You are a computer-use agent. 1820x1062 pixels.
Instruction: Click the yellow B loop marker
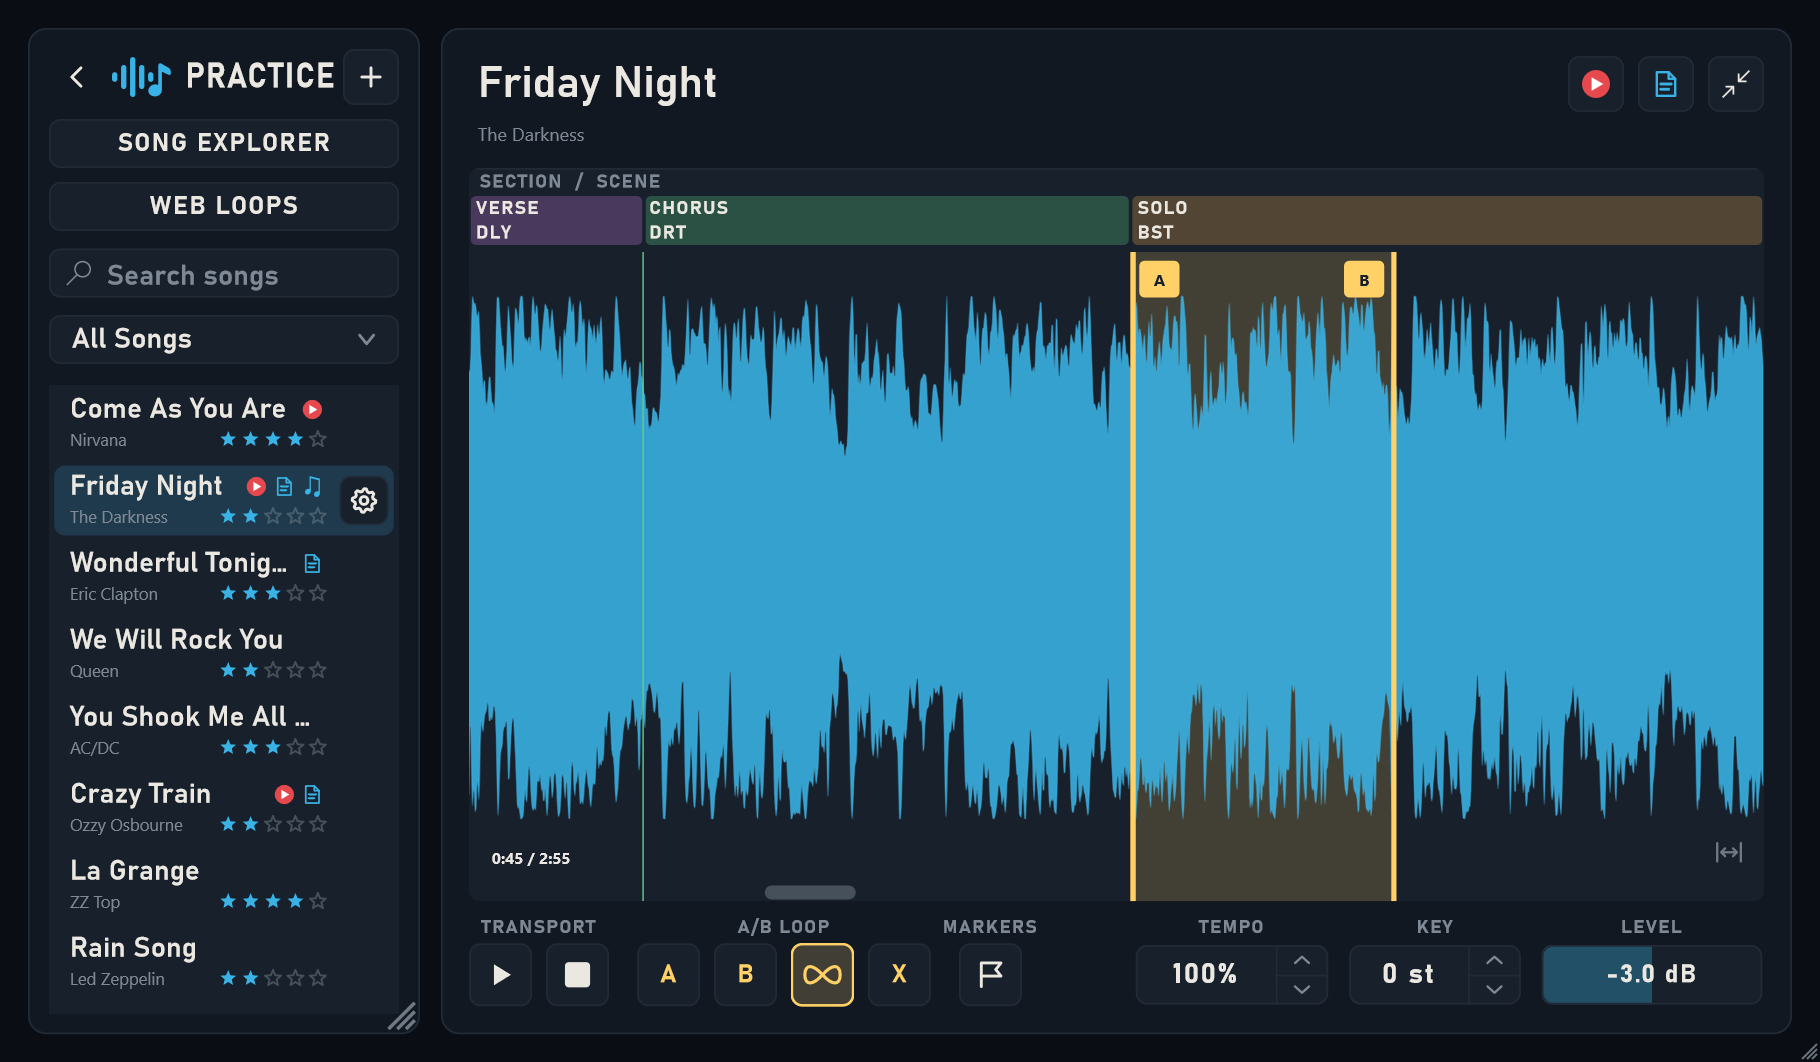point(1364,280)
